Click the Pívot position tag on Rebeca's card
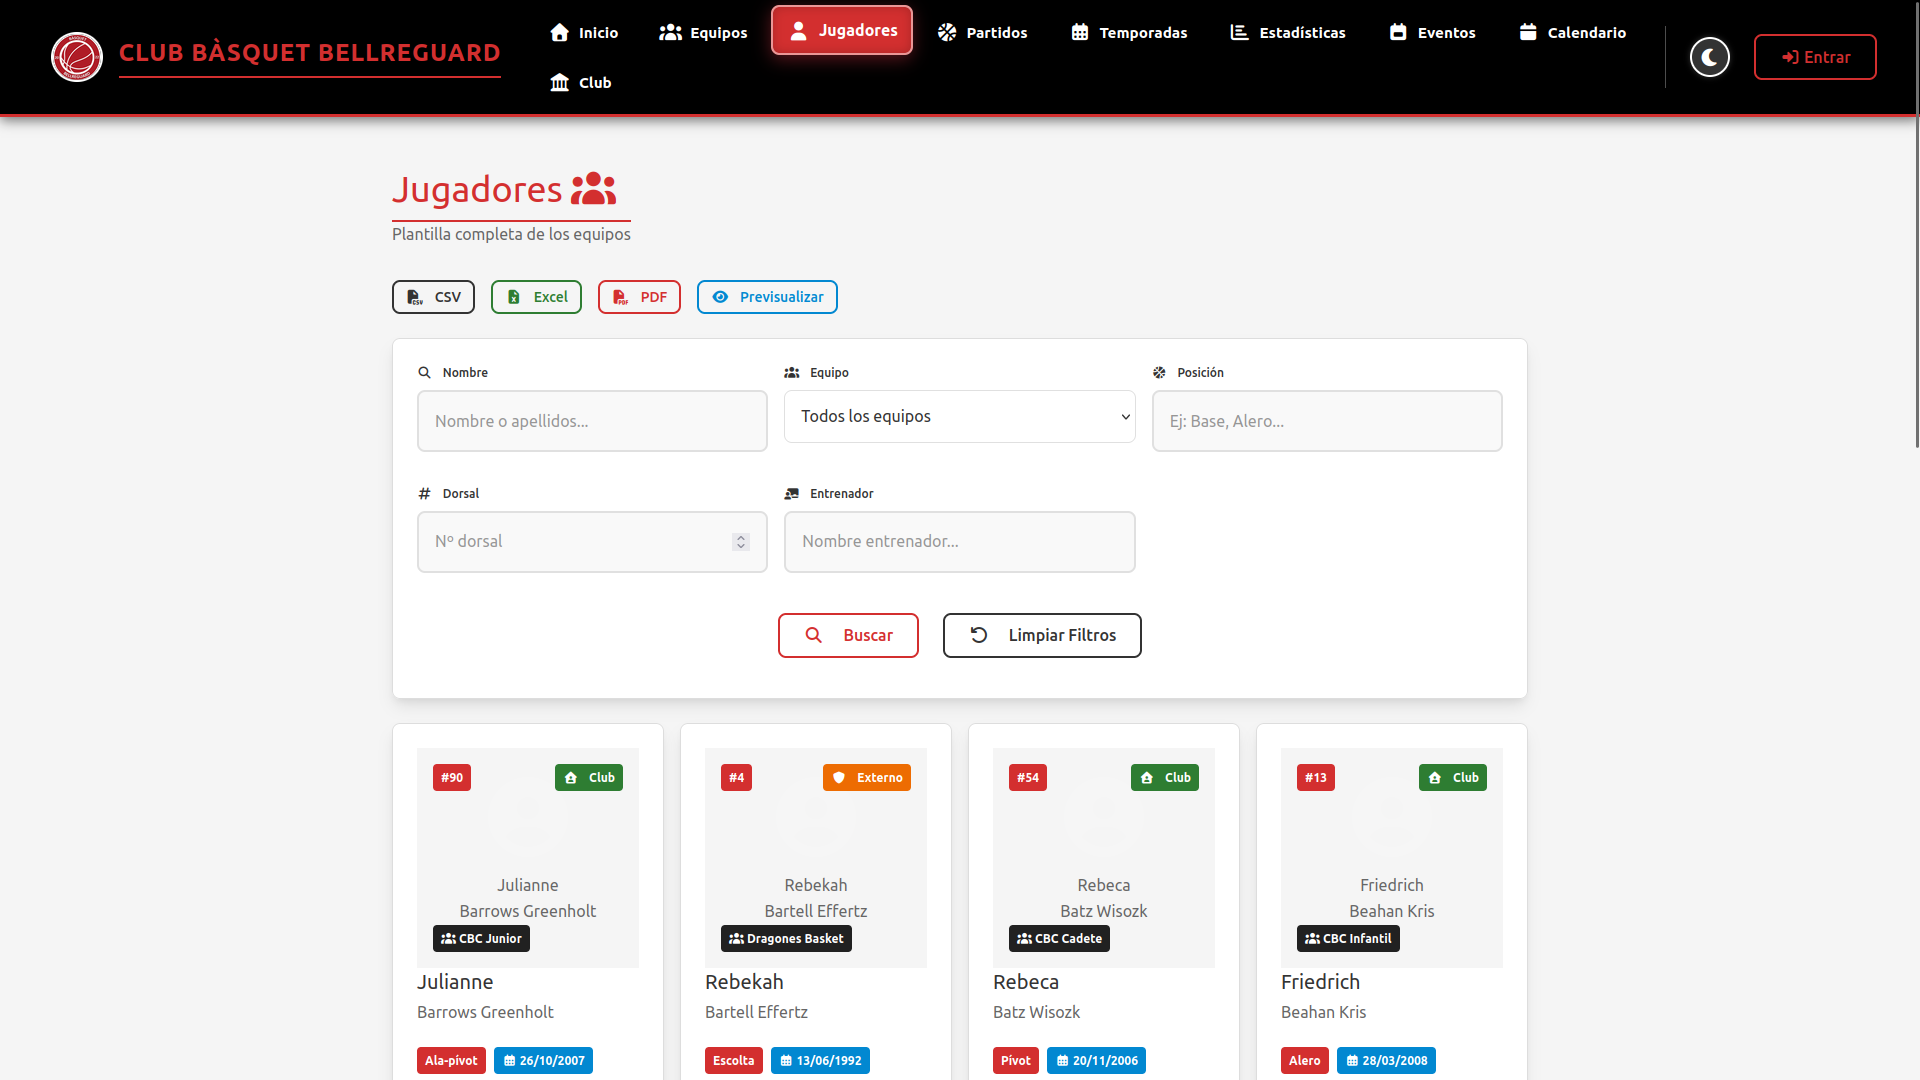The height and width of the screenshot is (1080, 1920). pyautogui.click(x=1016, y=1061)
